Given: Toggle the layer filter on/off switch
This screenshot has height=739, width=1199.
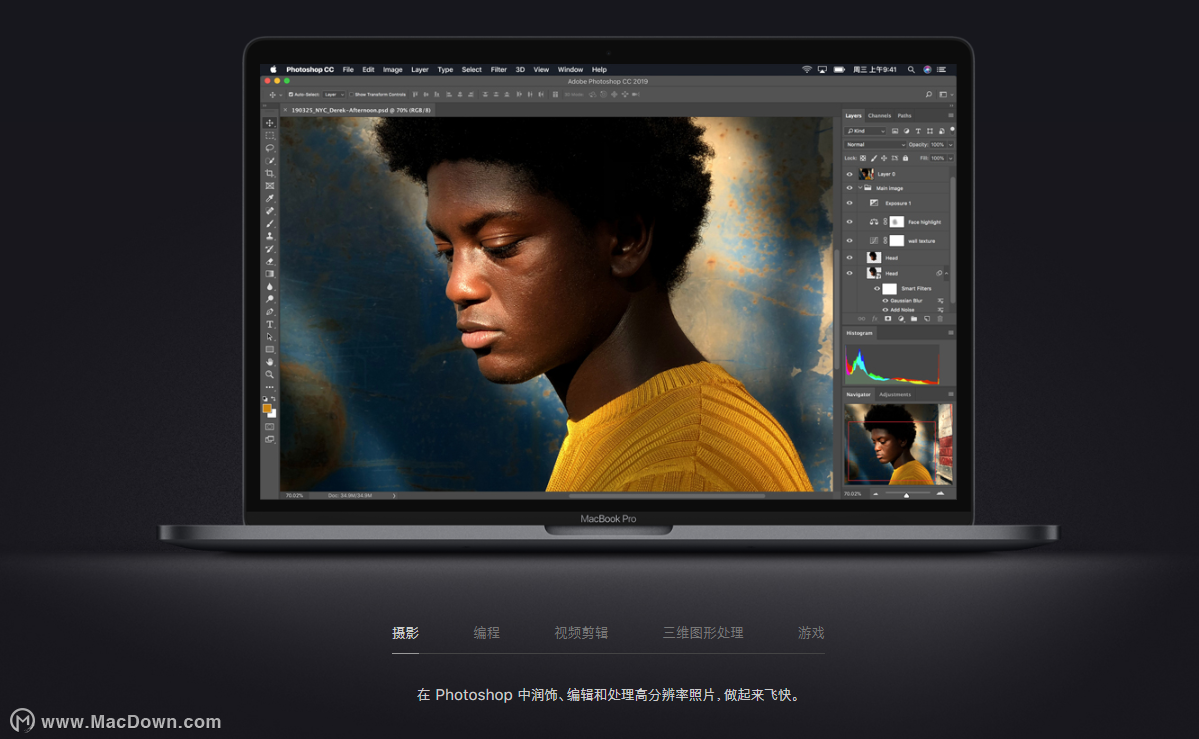Looking at the screenshot, I should [x=952, y=130].
